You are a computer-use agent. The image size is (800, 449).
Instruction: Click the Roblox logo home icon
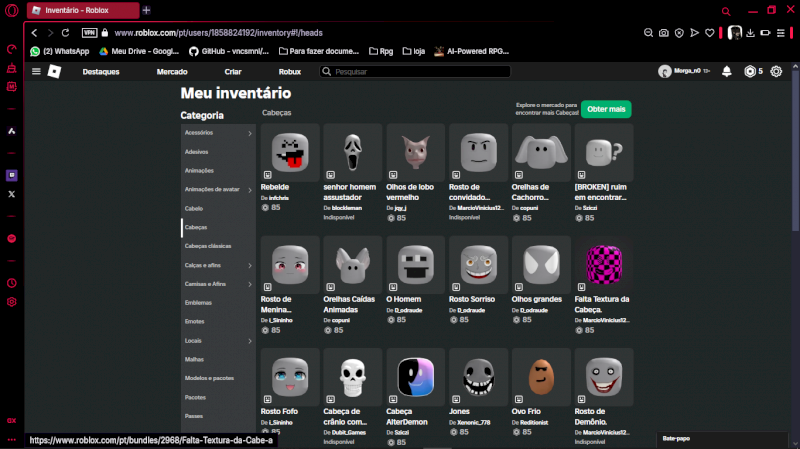pos(55,72)
